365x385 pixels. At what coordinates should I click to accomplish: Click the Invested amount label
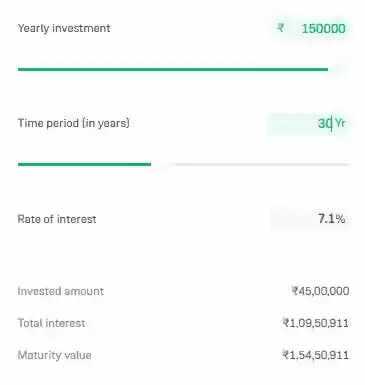coord(60,291)
